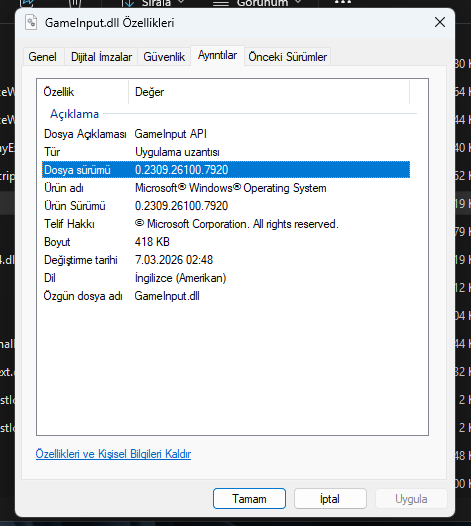Click the Özellik column header
The height and width of the screenshot is (526, 471).
83,92
